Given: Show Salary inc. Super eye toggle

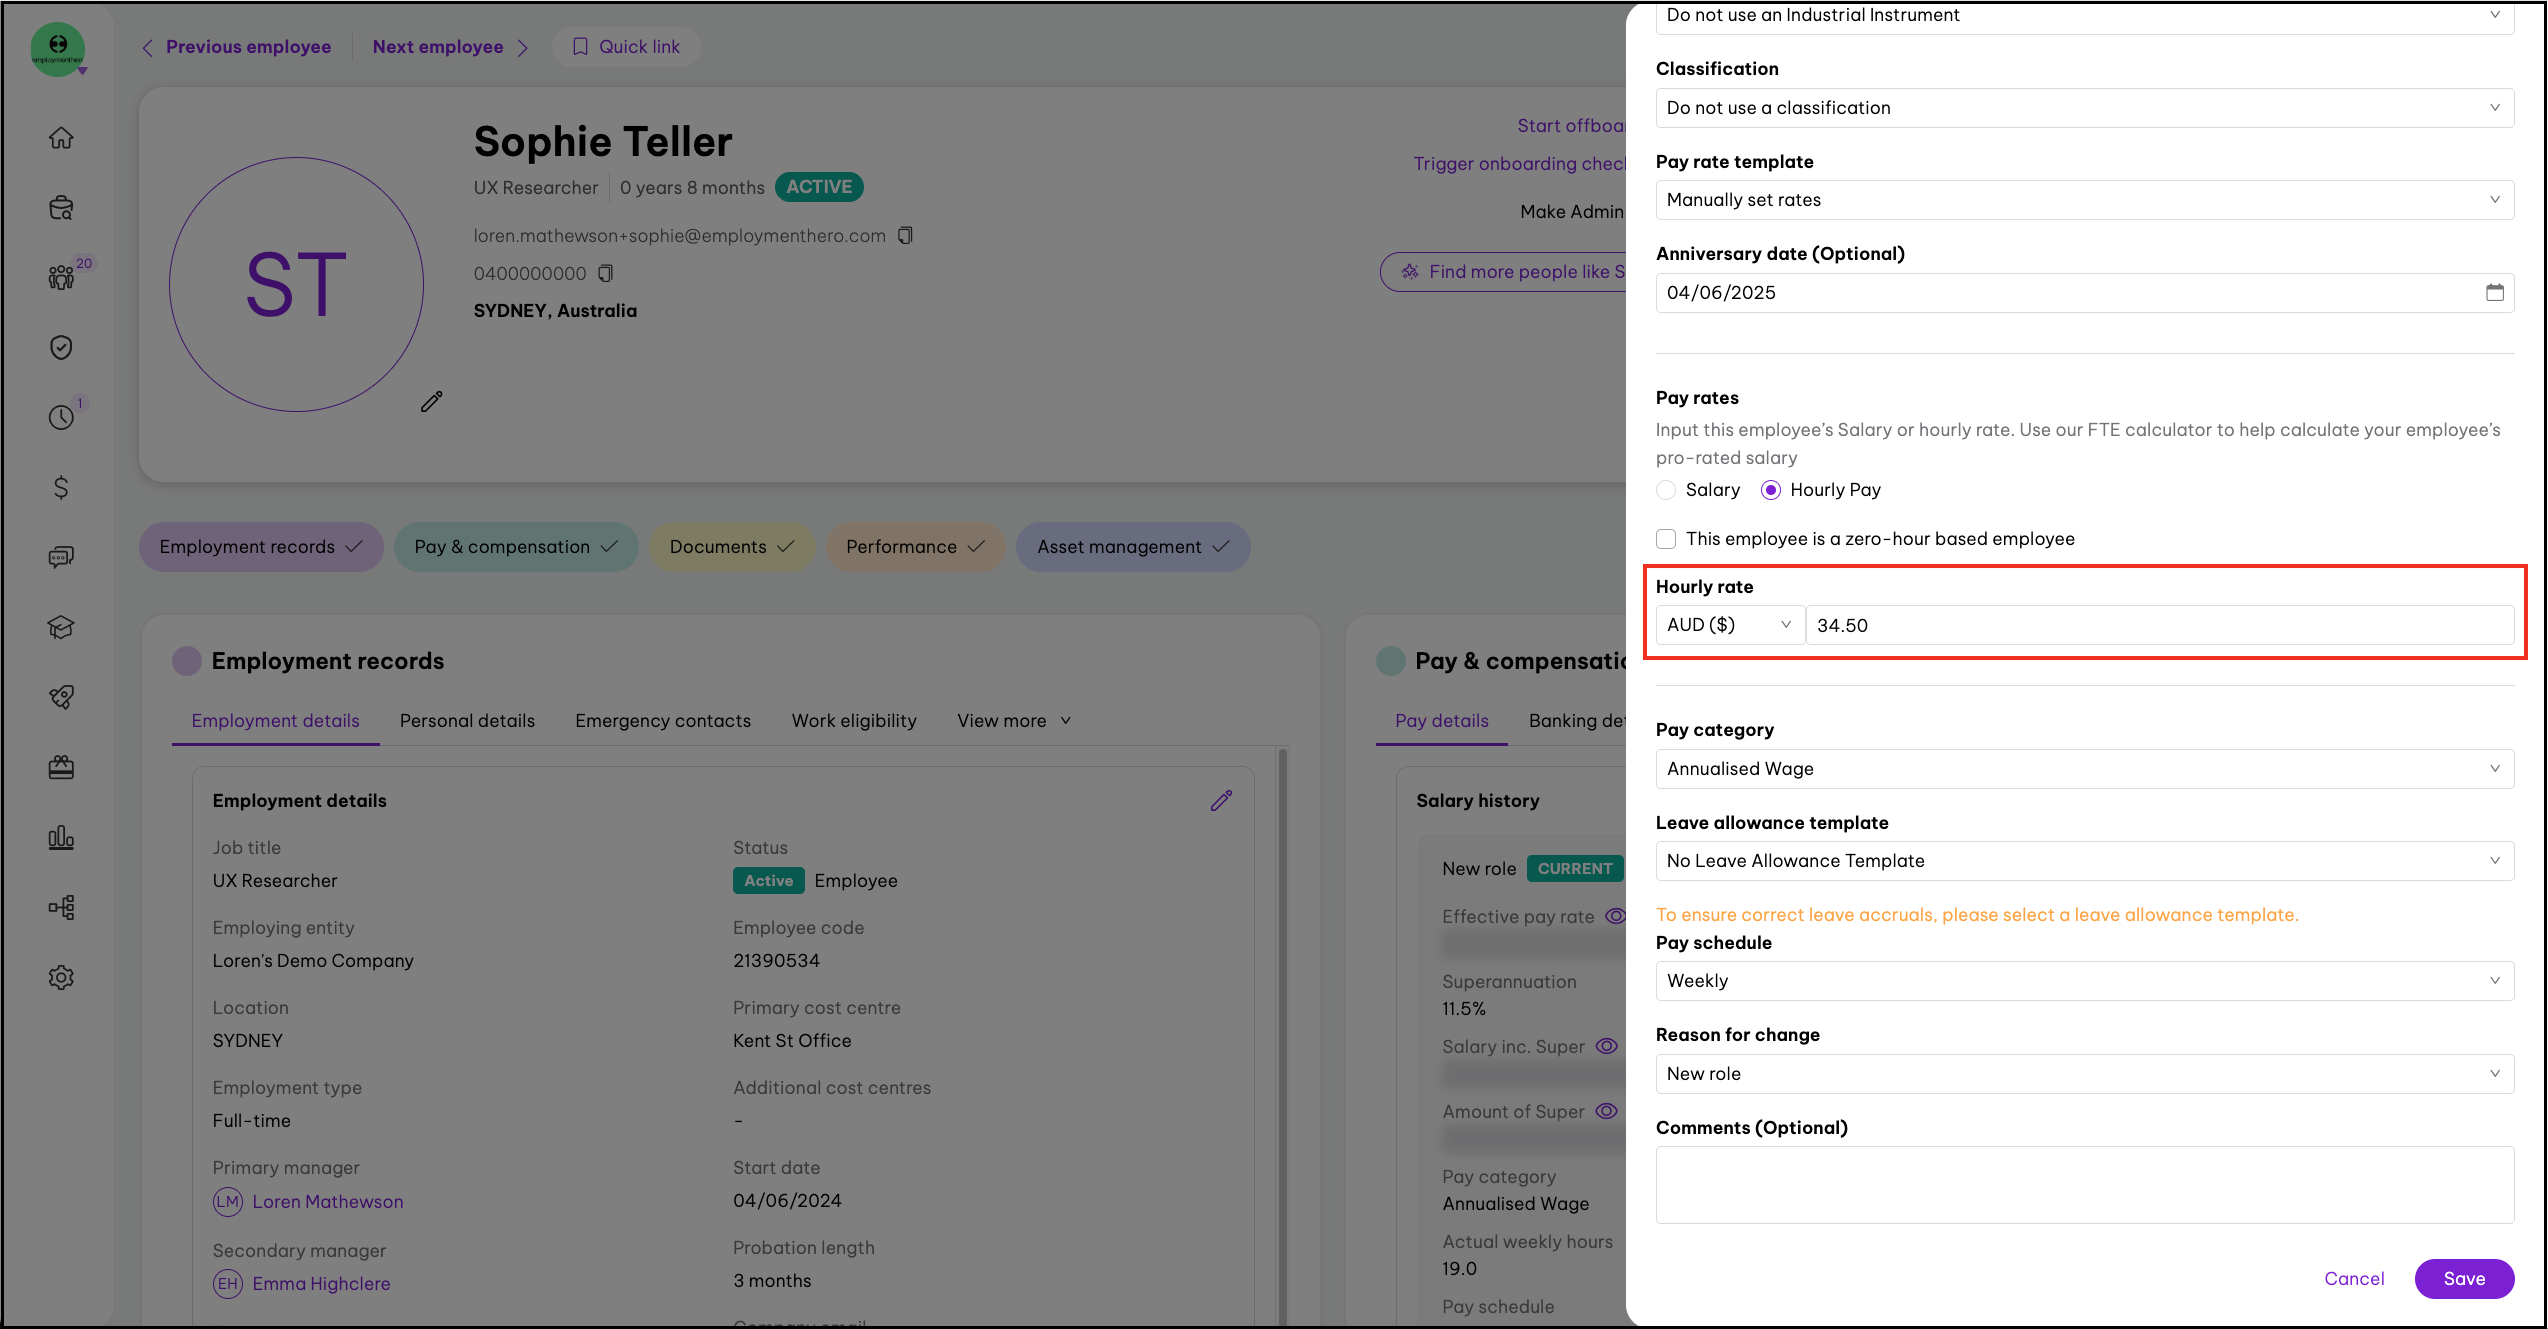Looking at the screenshot, I should pyautogui.click(x=1606, y=1046).
